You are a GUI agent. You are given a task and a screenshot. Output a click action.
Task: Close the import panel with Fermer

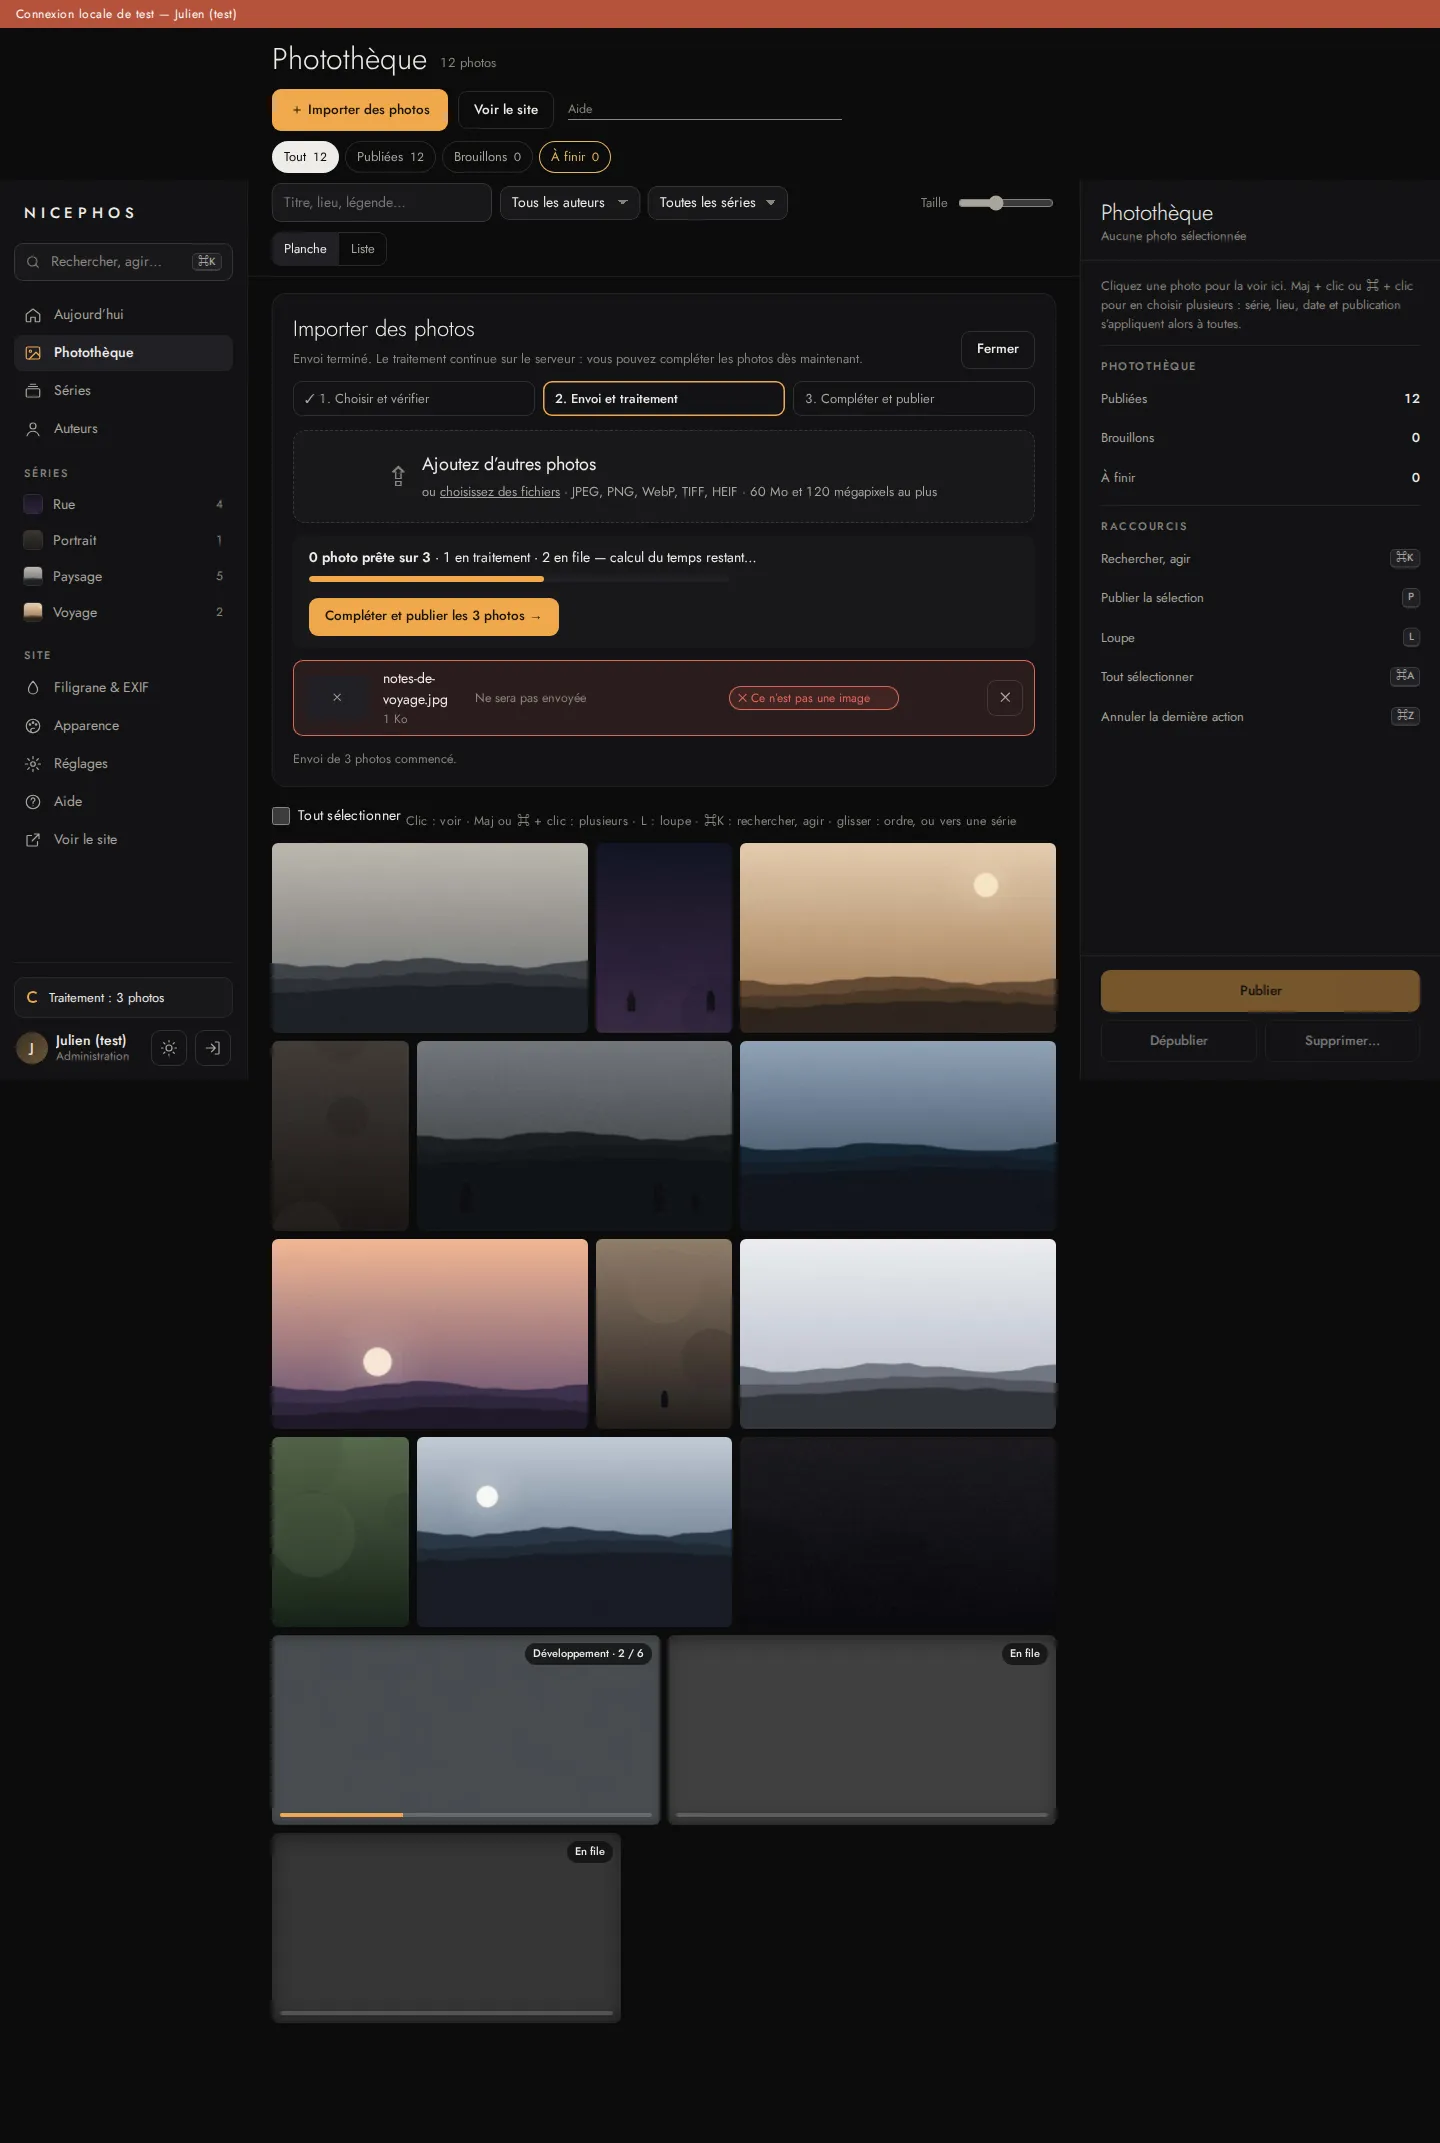pos(998,349)
